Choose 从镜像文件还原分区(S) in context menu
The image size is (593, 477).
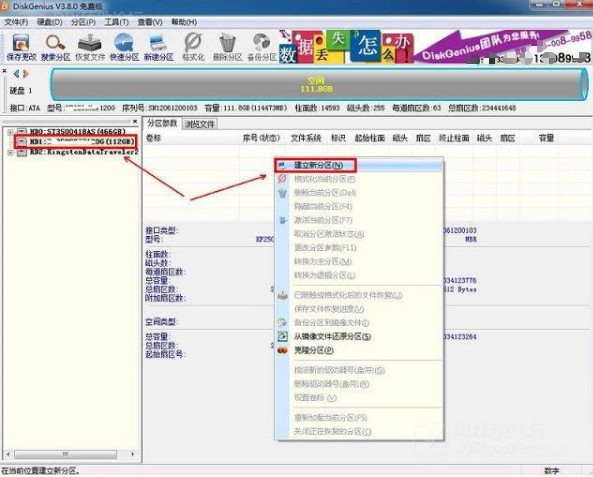tap(359, 336)
